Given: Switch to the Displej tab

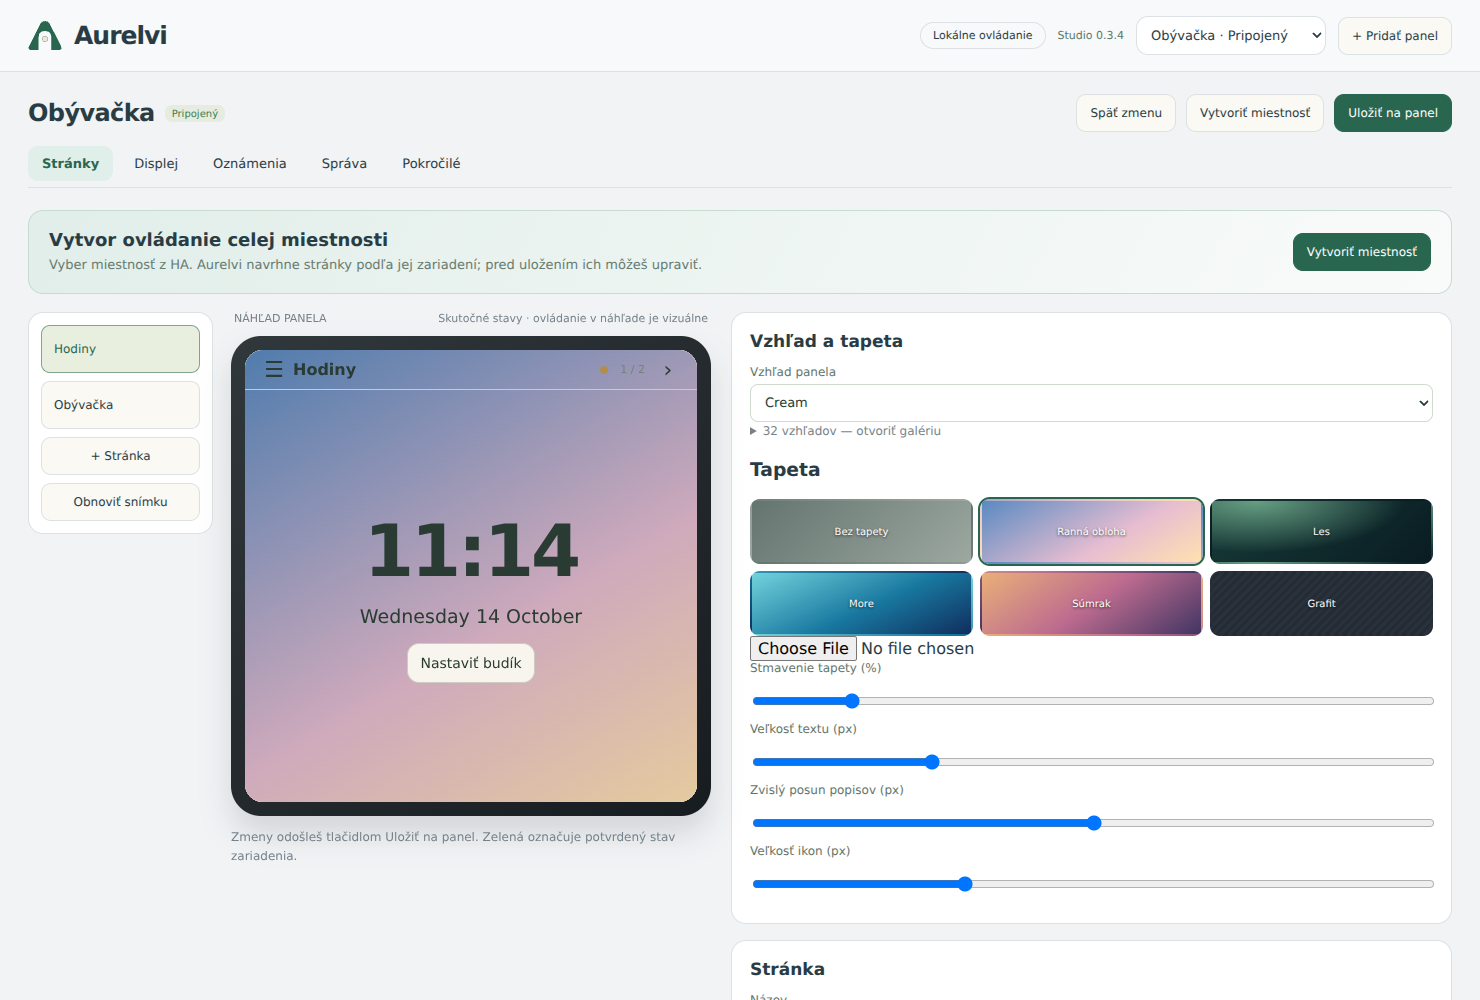Looking at the screenshot, I should click(x=156, y=164).
